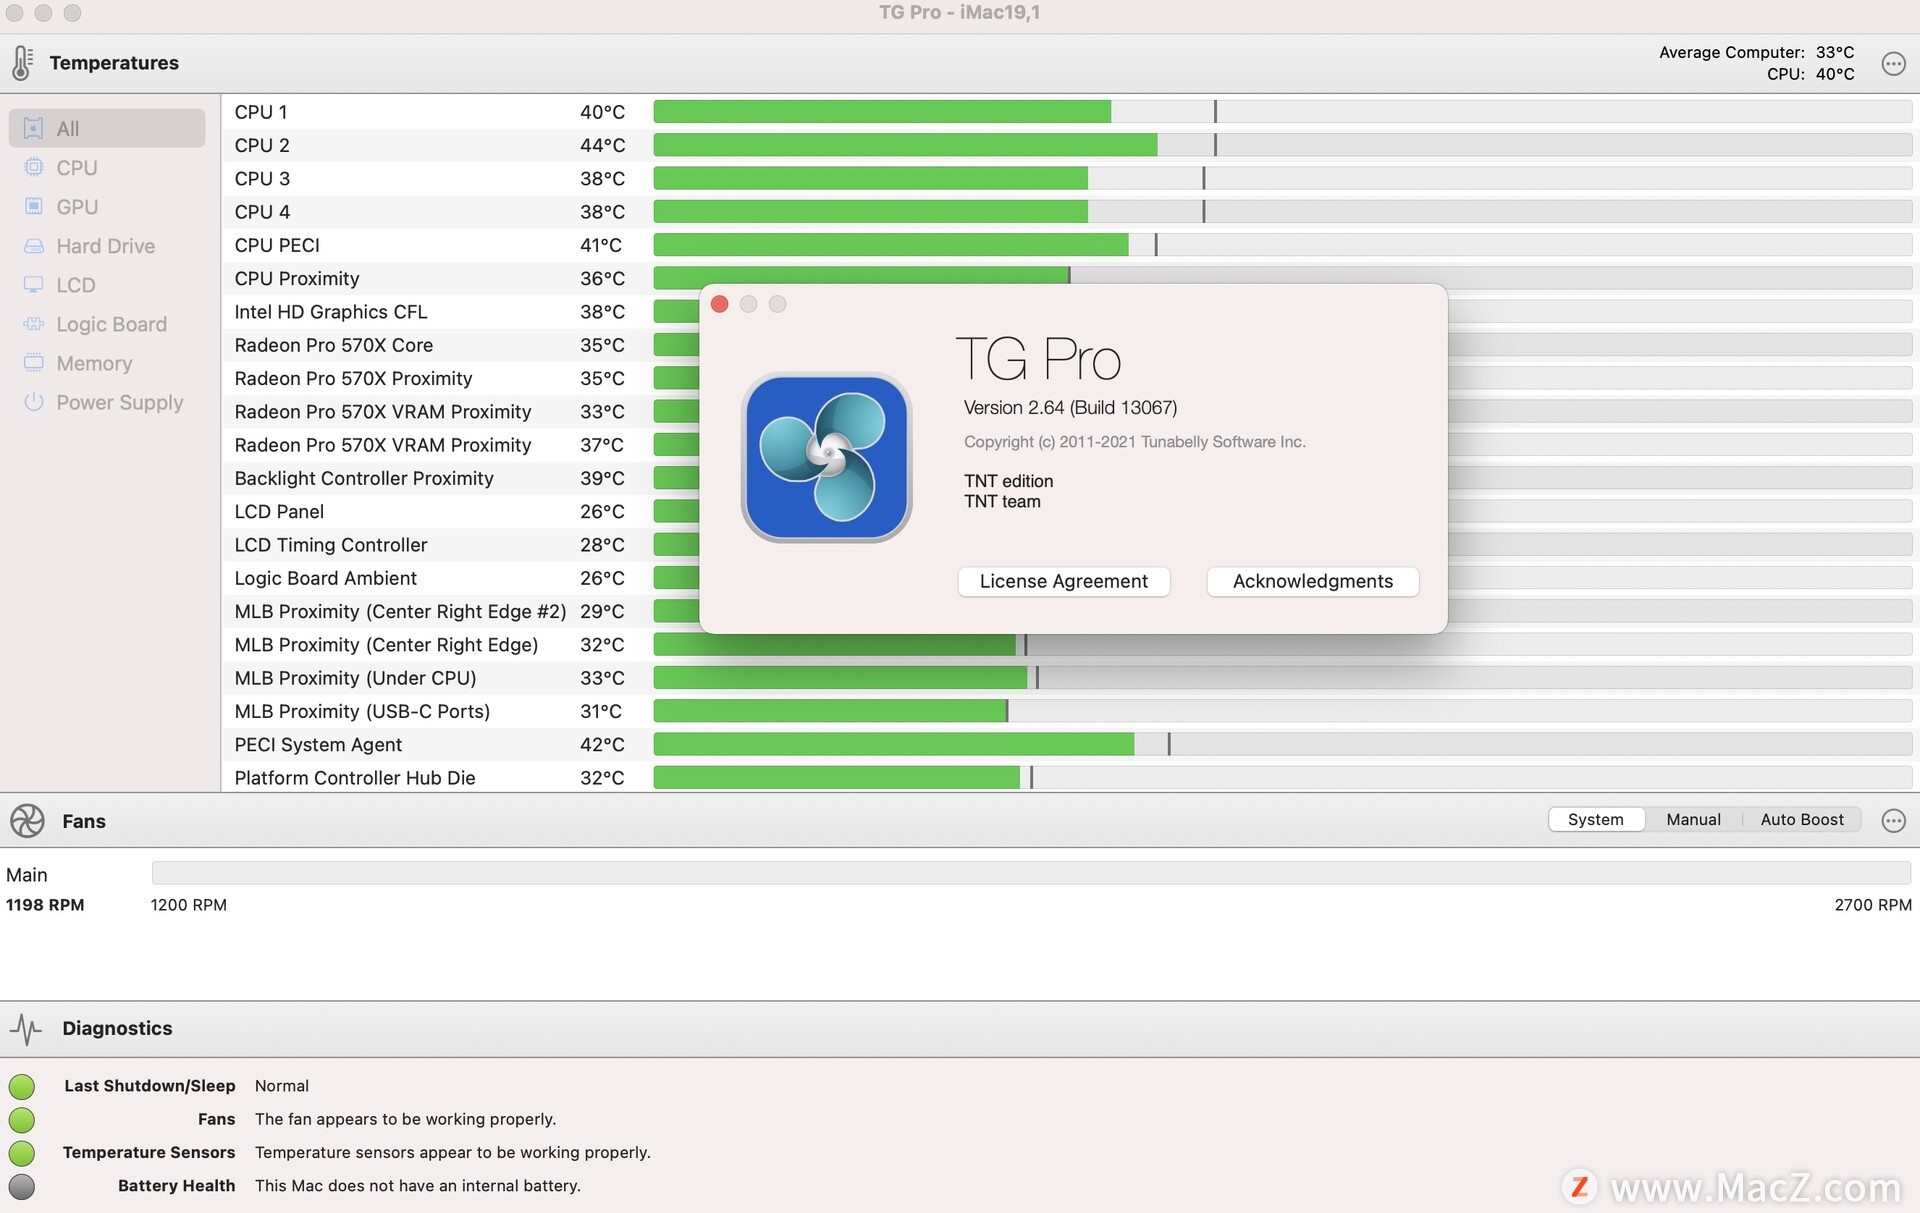Screen dimensions: 1920x1213
Task: Close the TG Pro about dialog
Action: click(719, 304)
